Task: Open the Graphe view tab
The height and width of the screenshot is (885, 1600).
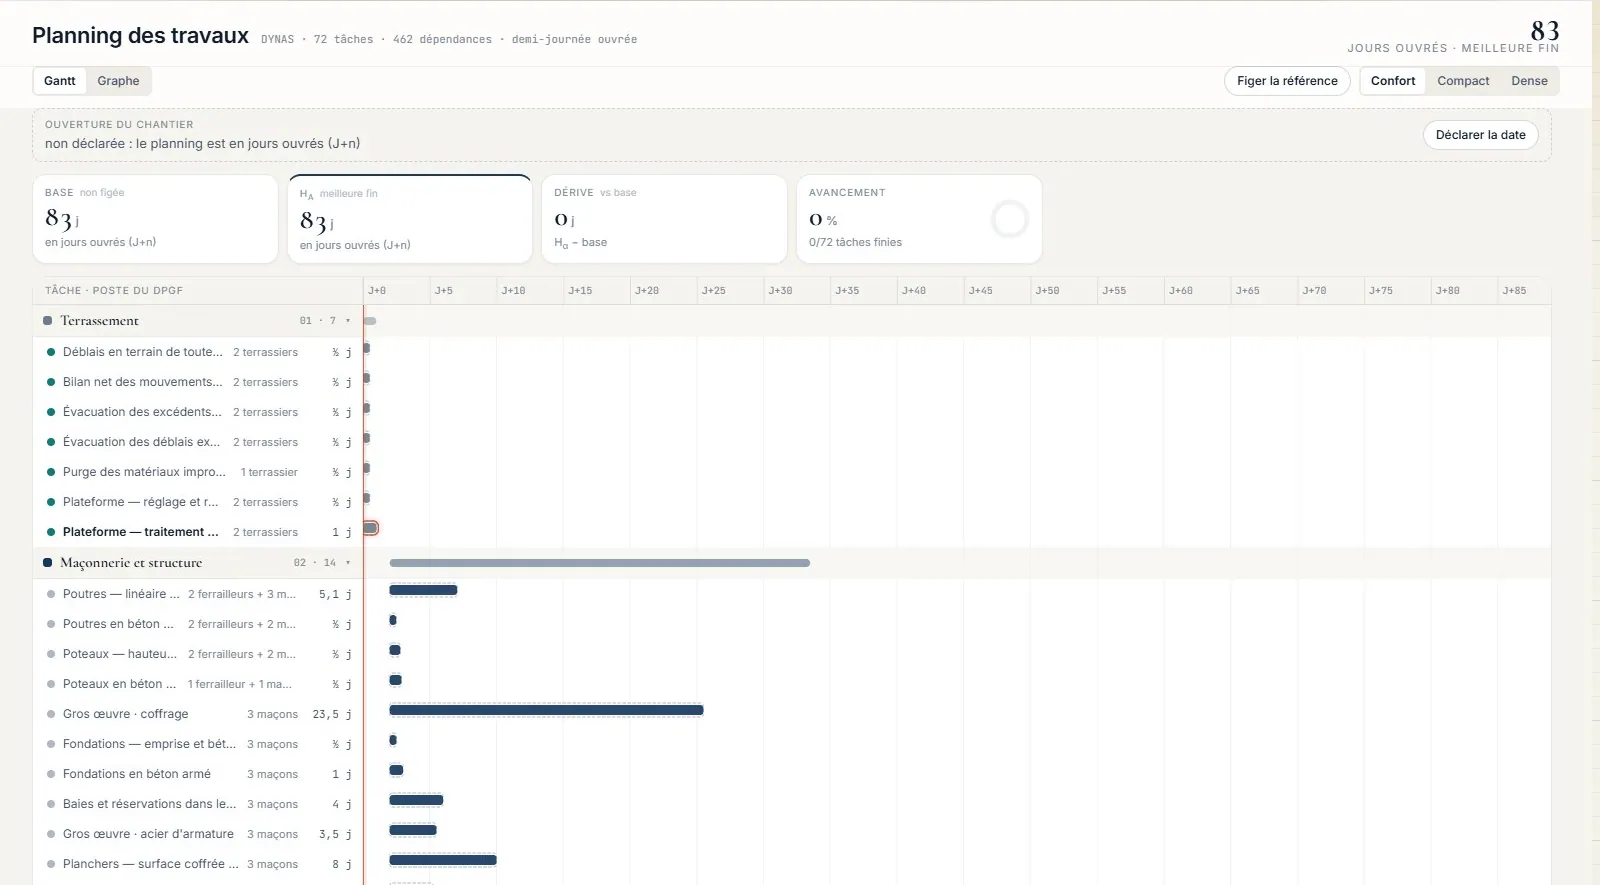Action: pyautogui.click(x=118, y=81)
